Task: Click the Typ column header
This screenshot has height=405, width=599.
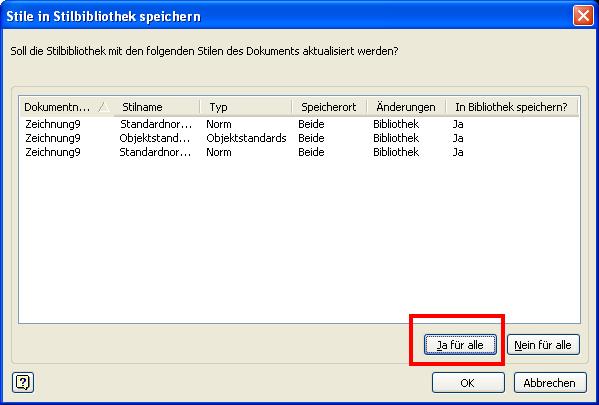Action: pyautogui.click(x=246, y=107)
